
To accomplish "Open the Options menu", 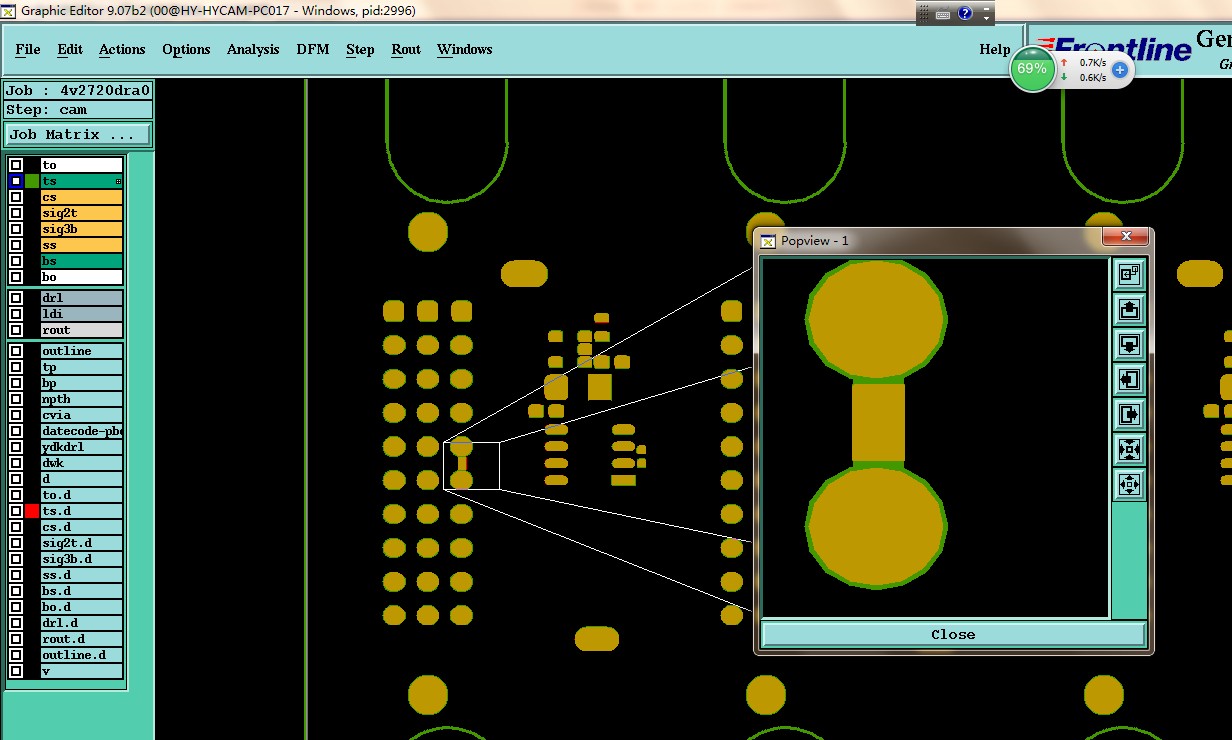I will click(x=186, y=49).
